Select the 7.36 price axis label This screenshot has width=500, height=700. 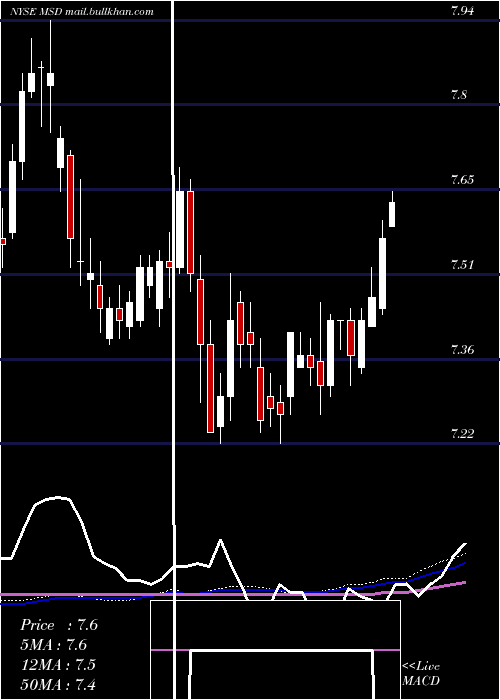tap(462, 349)
